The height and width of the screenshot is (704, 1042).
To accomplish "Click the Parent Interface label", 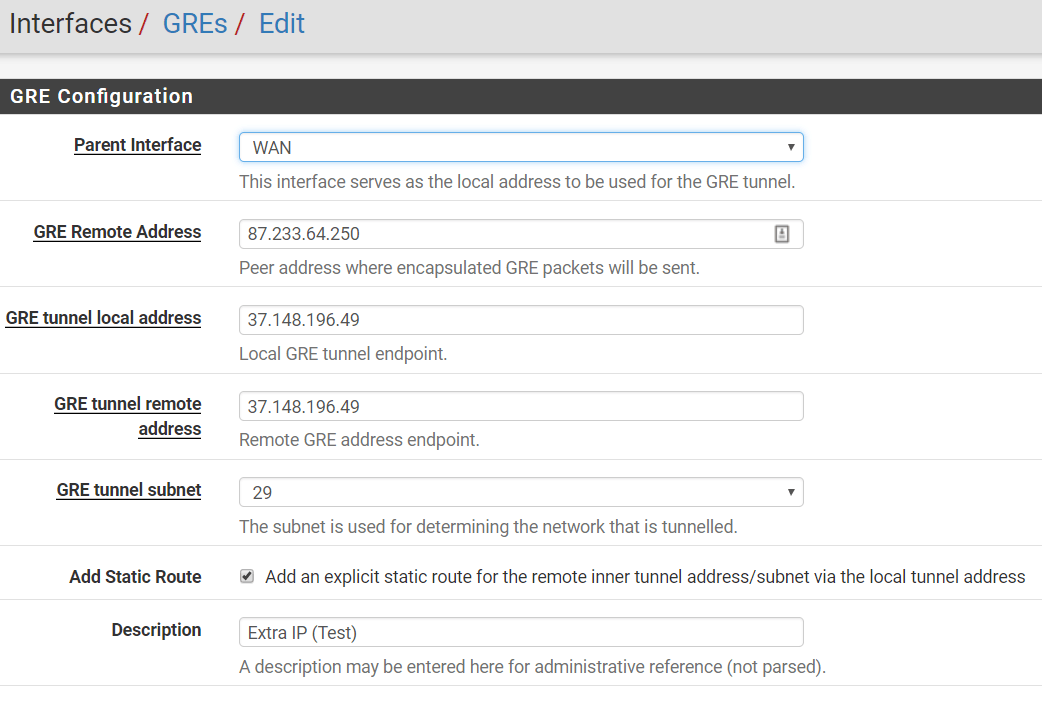I will [x=137, y=145].
